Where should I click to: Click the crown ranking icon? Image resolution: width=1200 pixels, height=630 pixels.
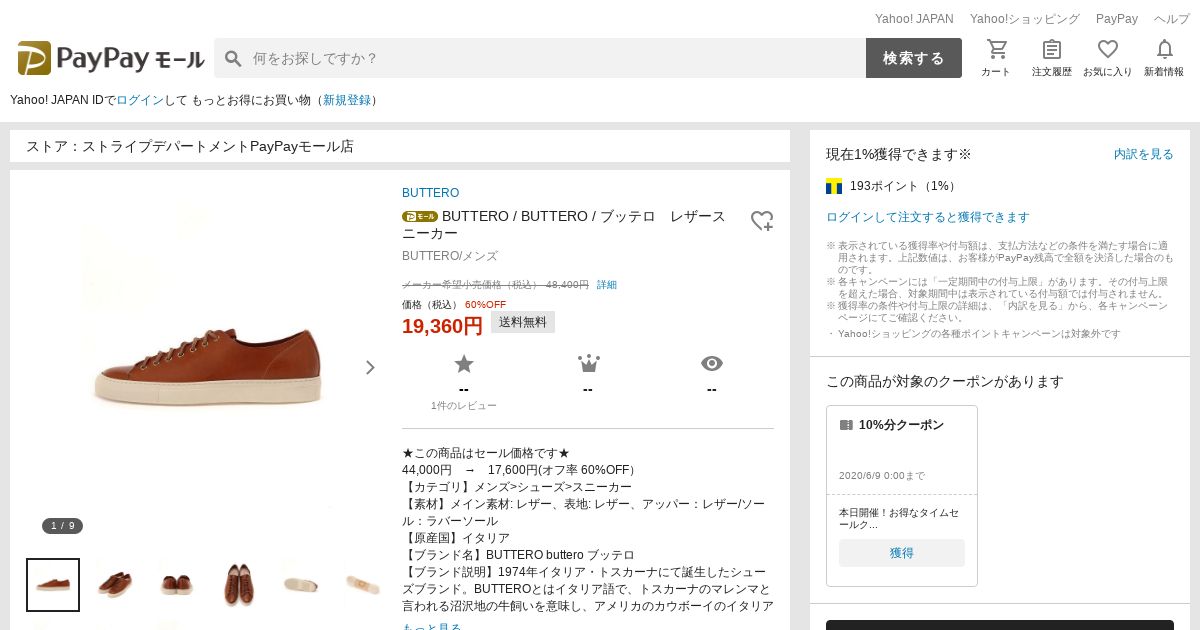pos(588,364)
